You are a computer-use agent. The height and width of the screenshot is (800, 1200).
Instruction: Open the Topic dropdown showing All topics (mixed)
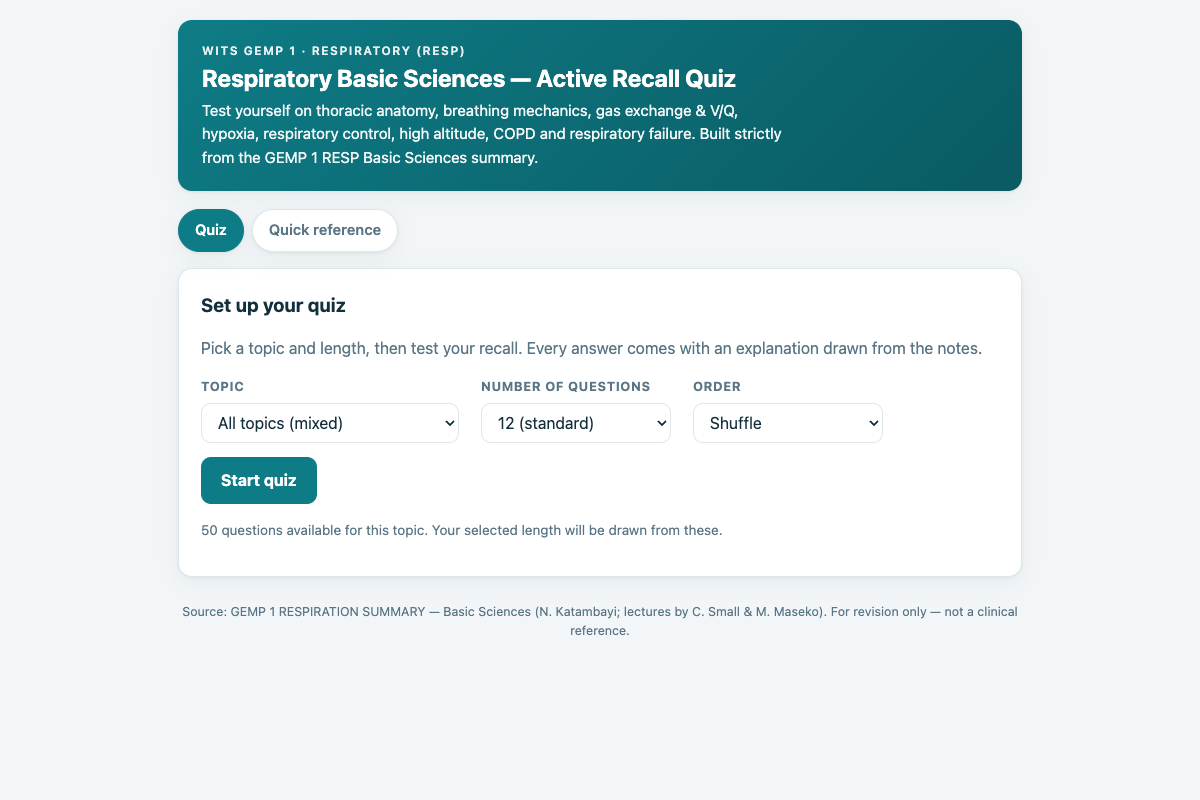click(x=330, y=423)
